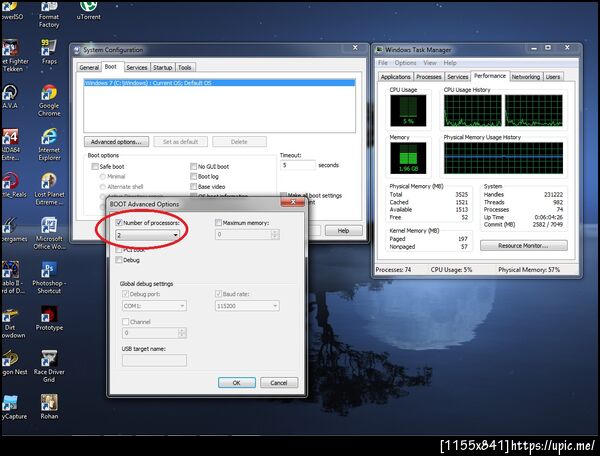Switch to the Tools tab
Image resolution: width=600 pixels, height=456 pixels.
pyautogui.click(x=184, y=67)
